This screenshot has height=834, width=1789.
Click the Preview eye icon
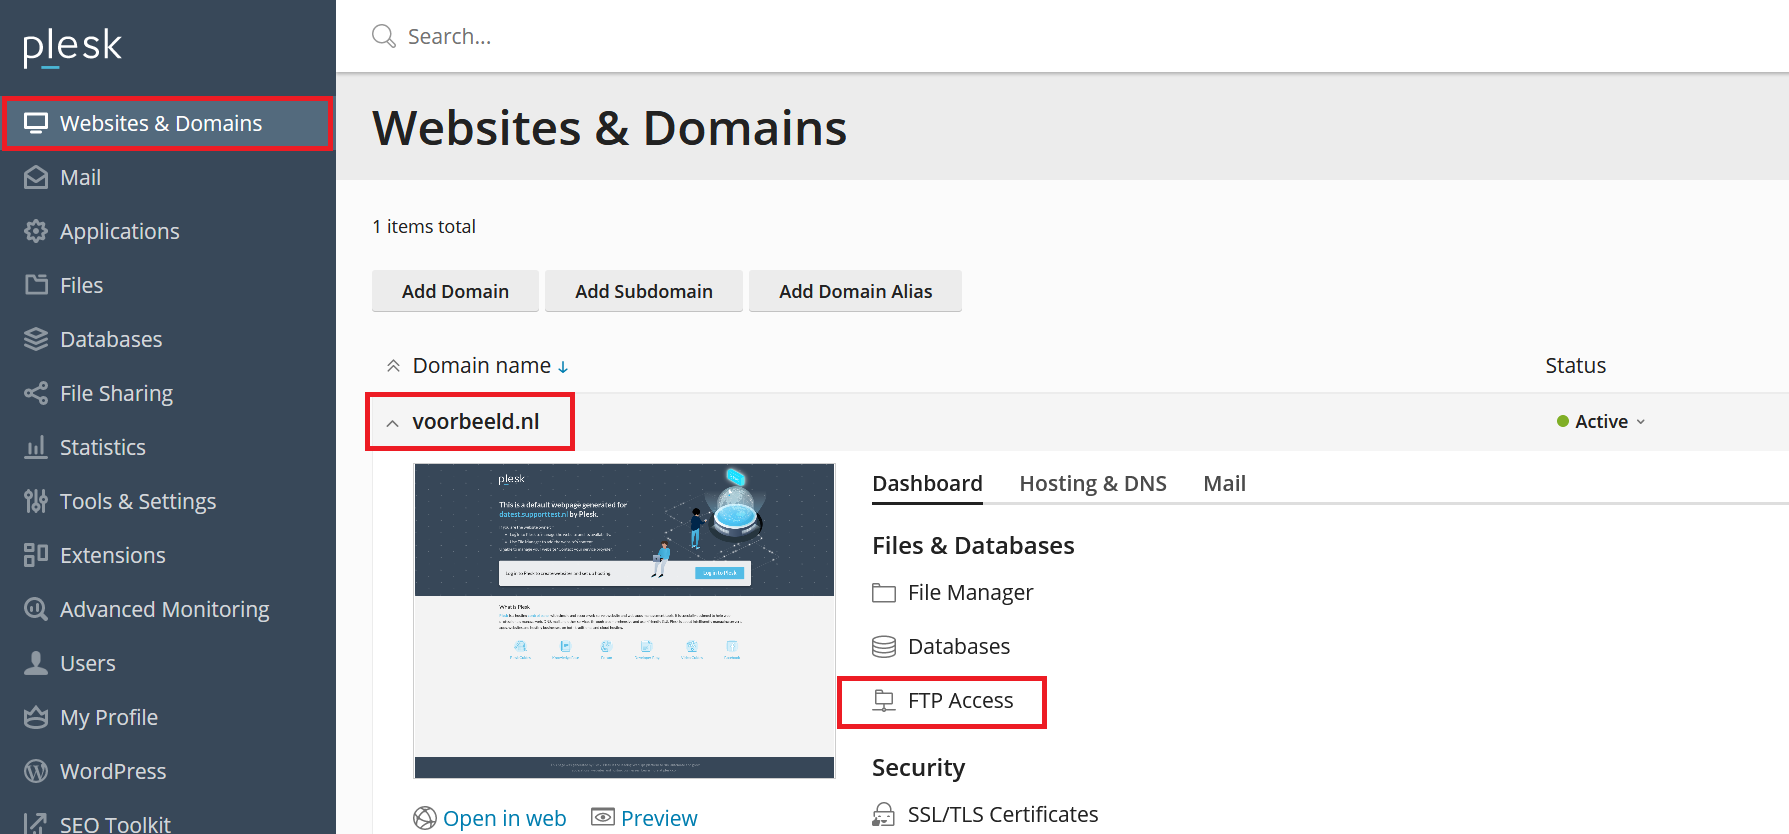pos(603,818)
